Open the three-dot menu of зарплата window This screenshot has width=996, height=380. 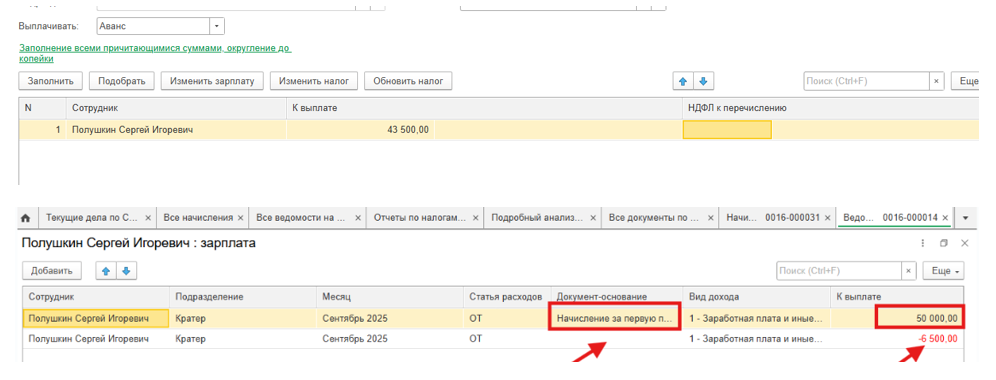click(x=922, y=243)
